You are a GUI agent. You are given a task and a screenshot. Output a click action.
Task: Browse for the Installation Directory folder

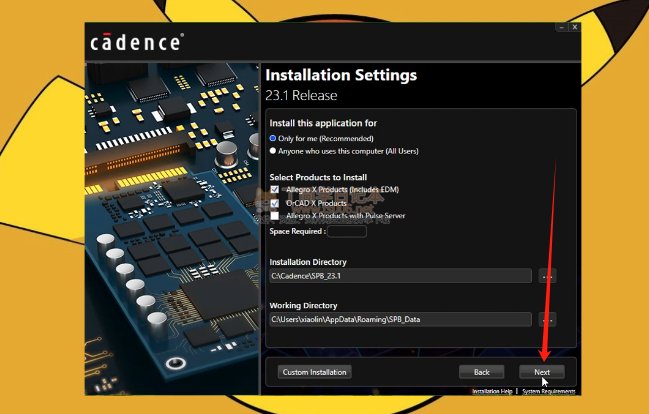547,276
